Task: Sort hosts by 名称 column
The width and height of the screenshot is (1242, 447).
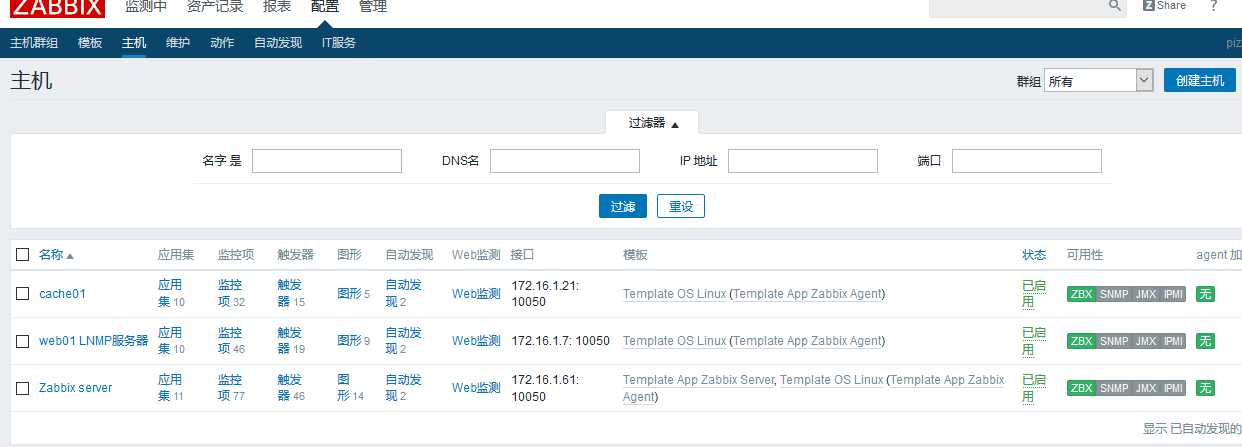Action: [56, 255]
